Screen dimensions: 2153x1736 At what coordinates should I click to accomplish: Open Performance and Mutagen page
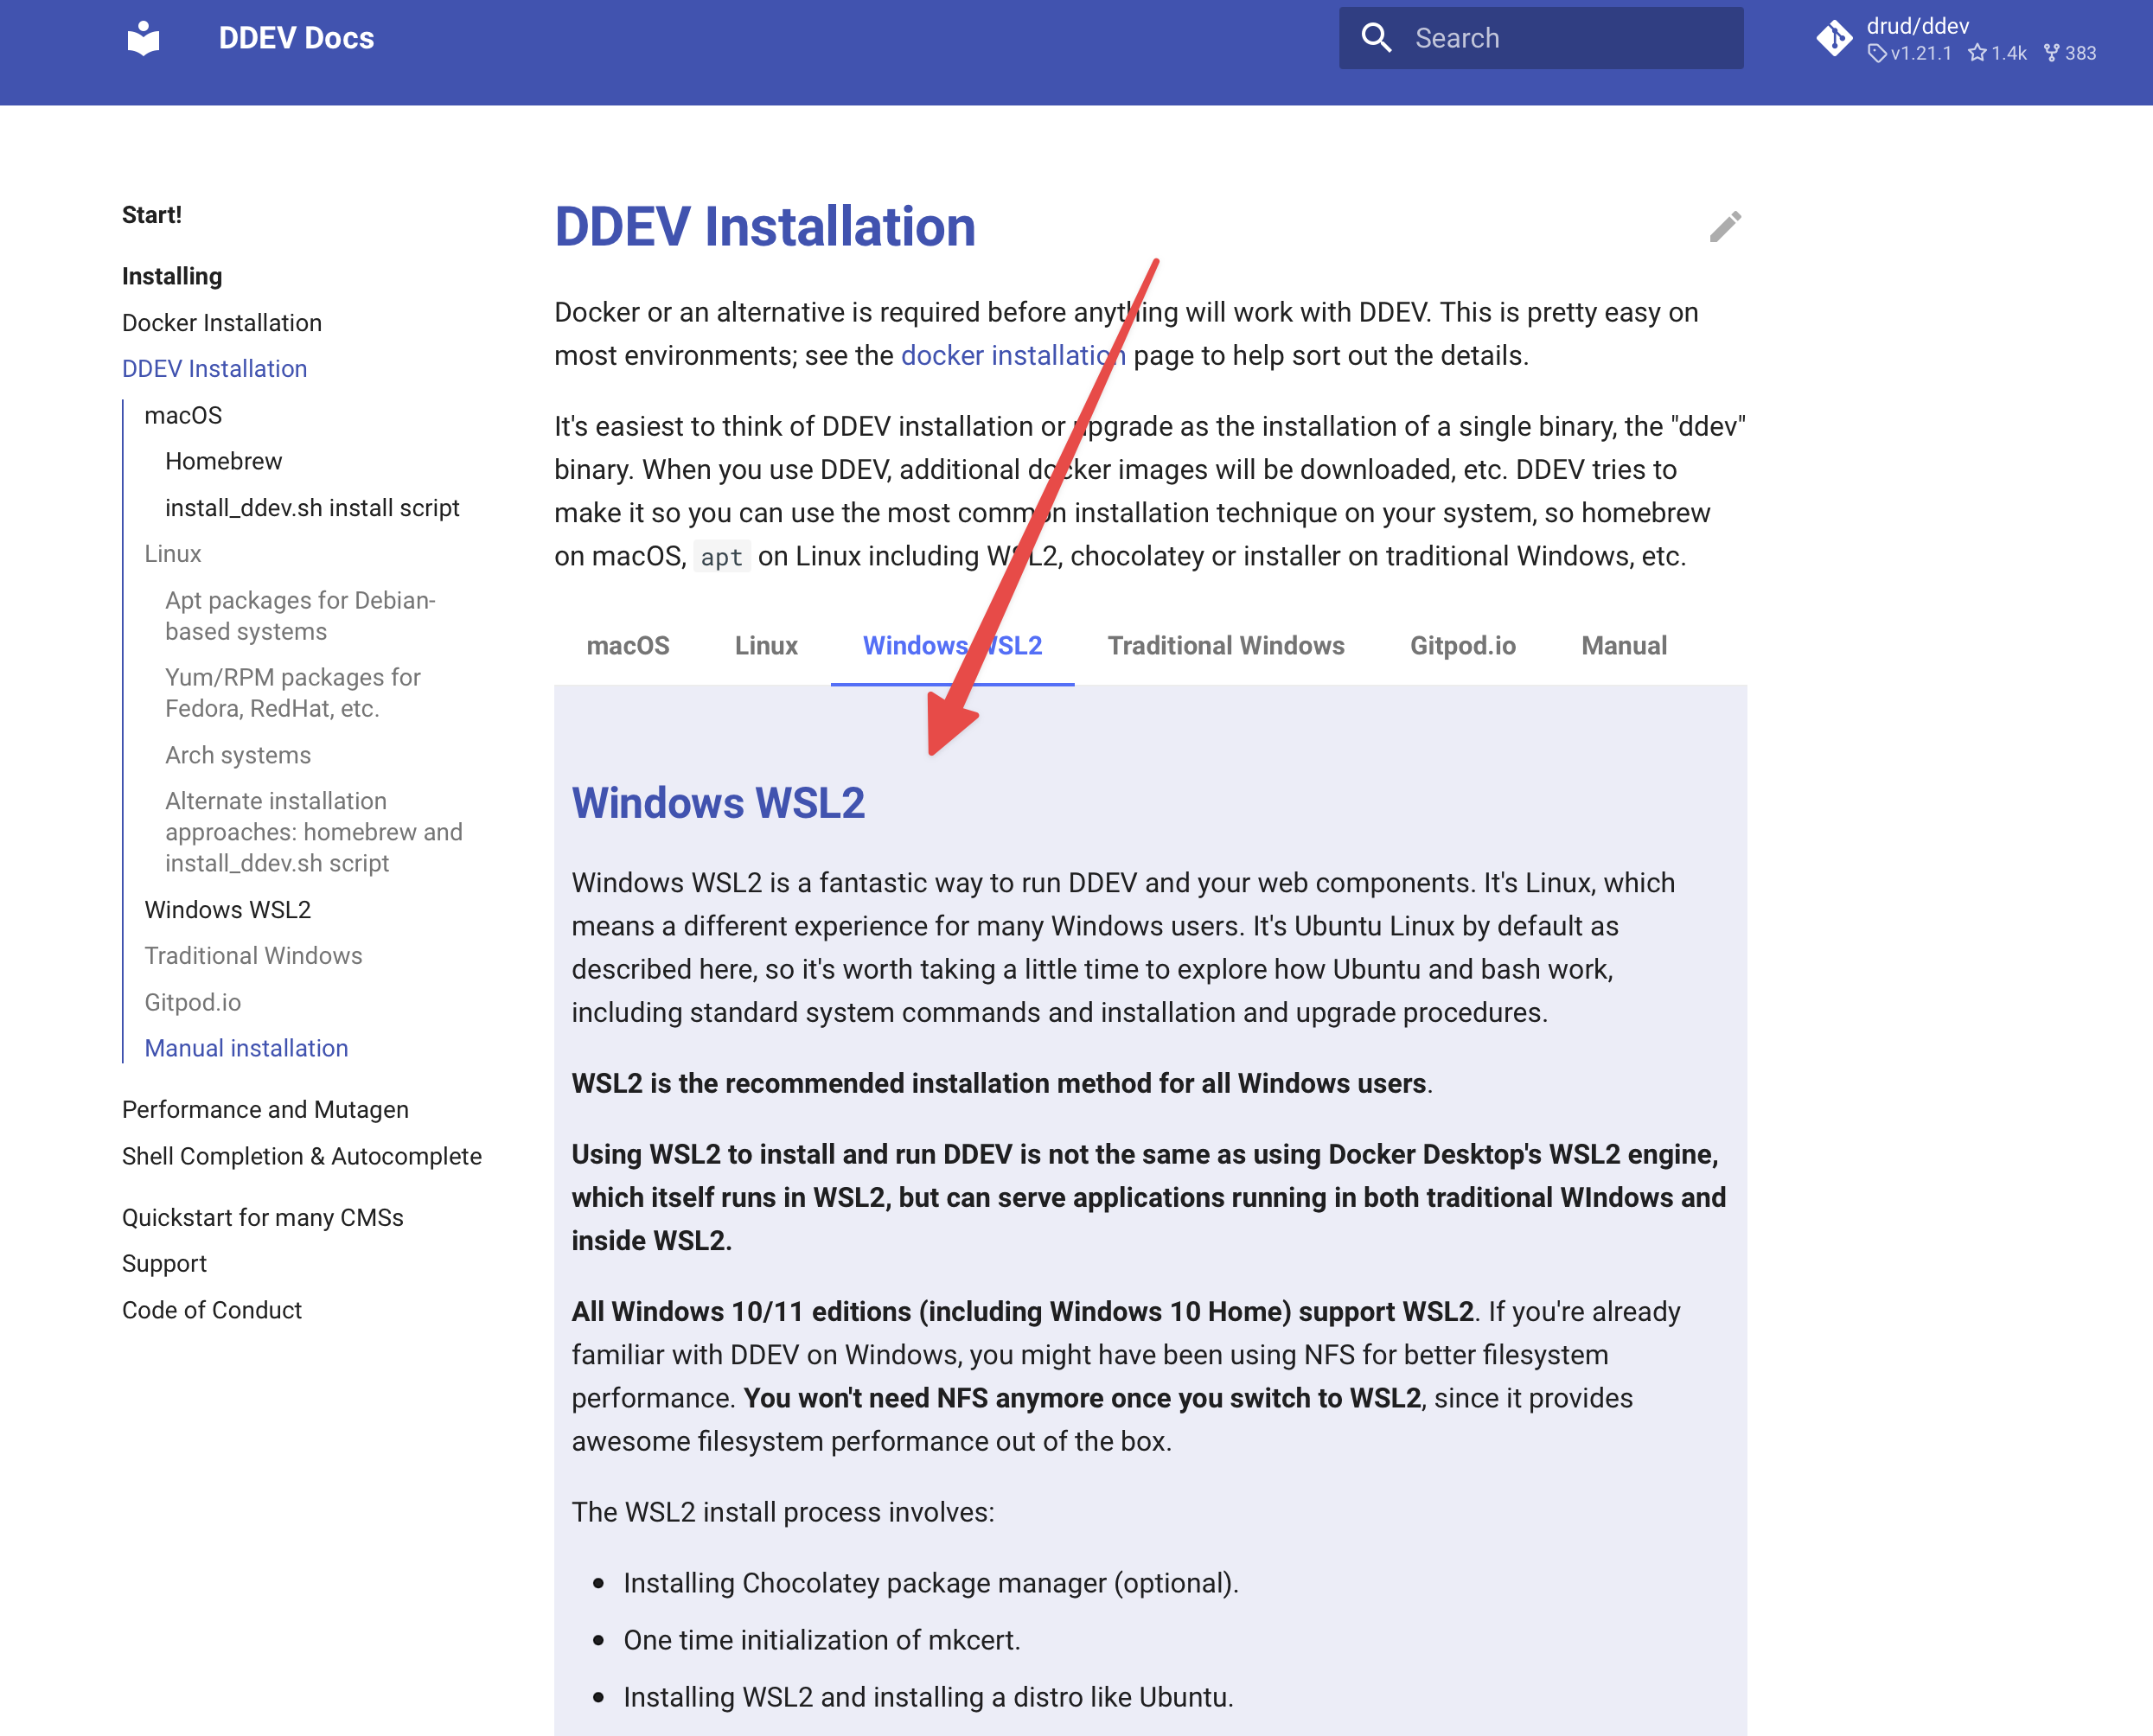coord(265,1110)
